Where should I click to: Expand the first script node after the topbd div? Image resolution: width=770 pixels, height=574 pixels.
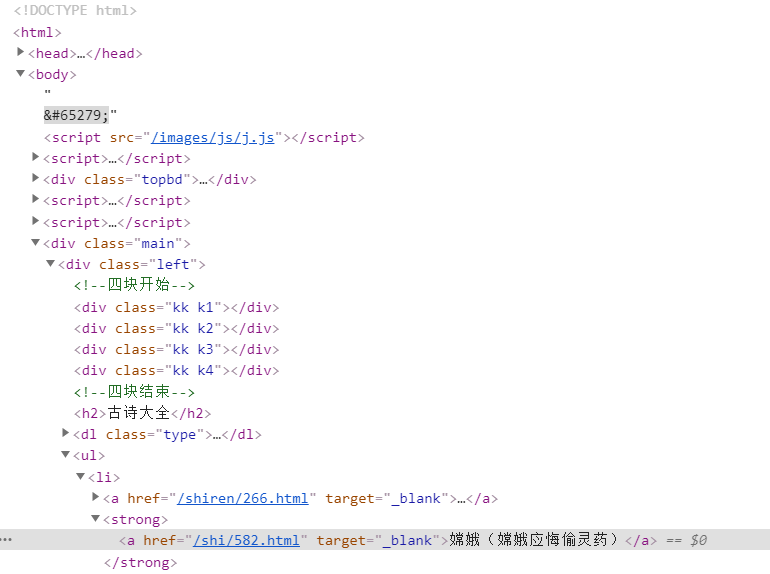(35, 199)
